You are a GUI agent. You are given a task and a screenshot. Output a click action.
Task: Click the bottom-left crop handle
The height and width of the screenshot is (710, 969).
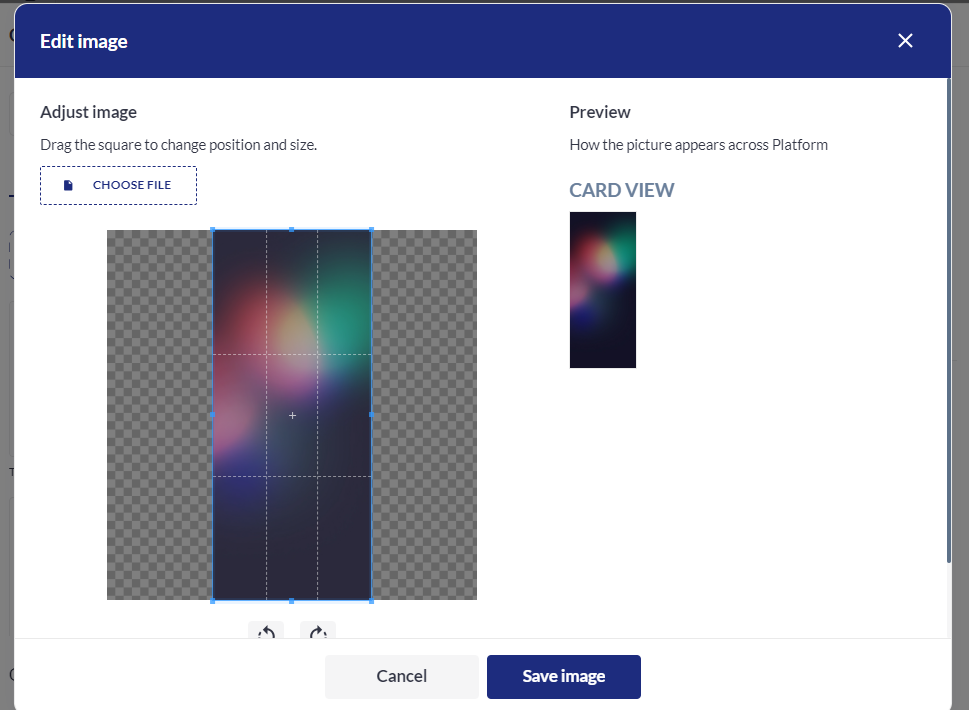212,600
